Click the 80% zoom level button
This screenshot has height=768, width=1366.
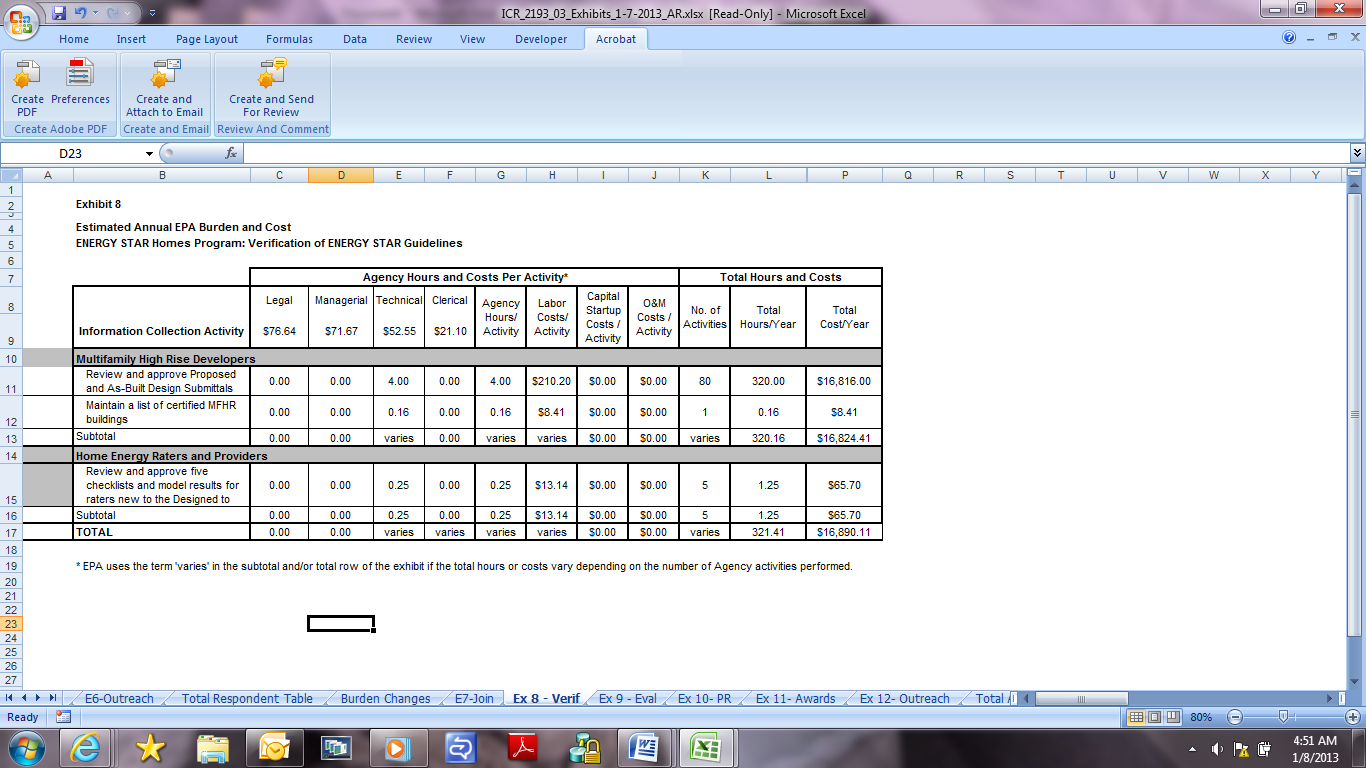[x=1201, y=717]
